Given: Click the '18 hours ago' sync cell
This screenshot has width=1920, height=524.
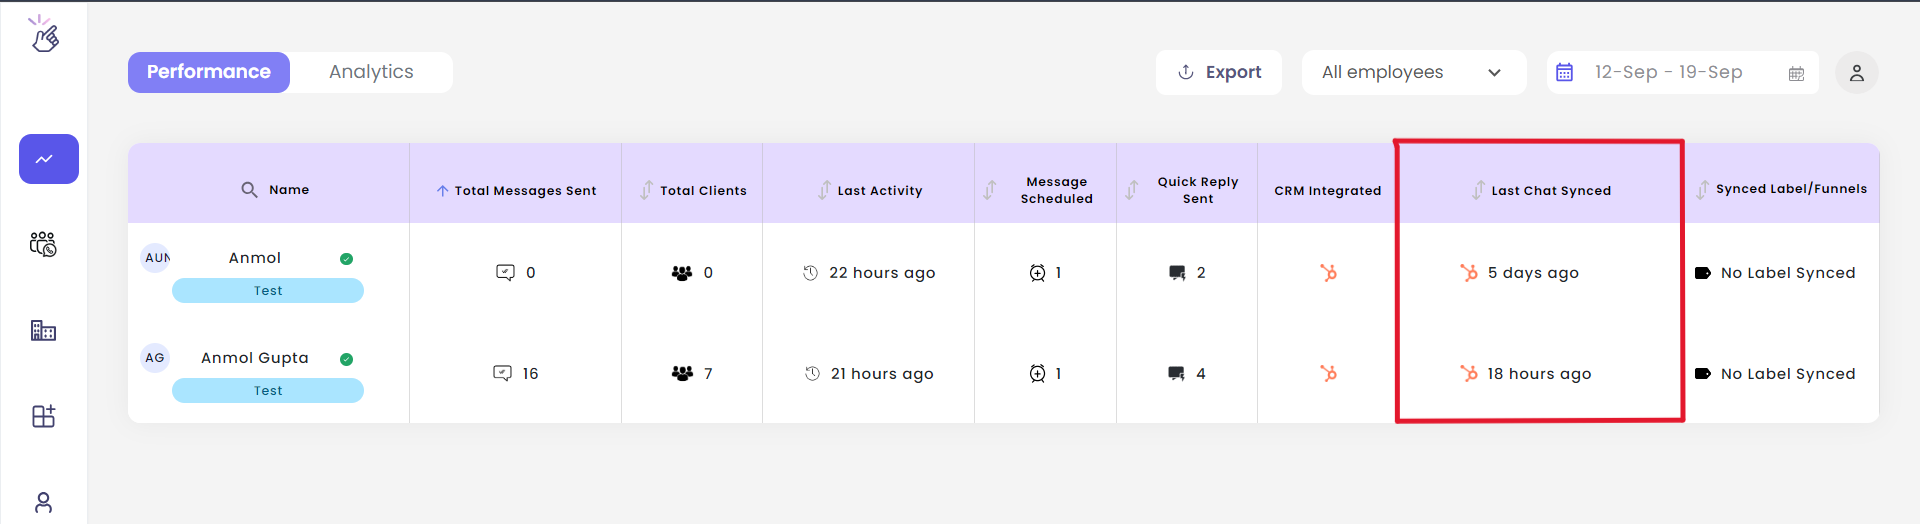Looking at the screenshot, I should [1538, 374].
